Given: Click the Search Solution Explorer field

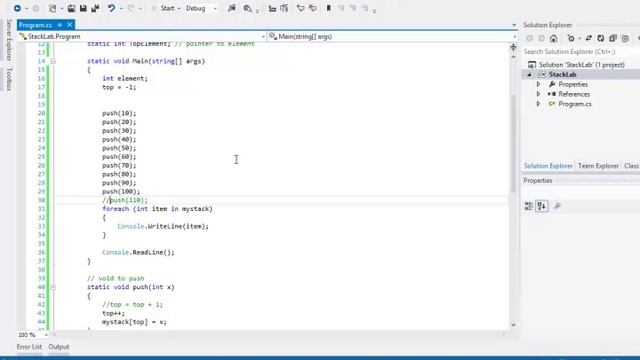Looking at the screenshot, I should click(581, 52).
